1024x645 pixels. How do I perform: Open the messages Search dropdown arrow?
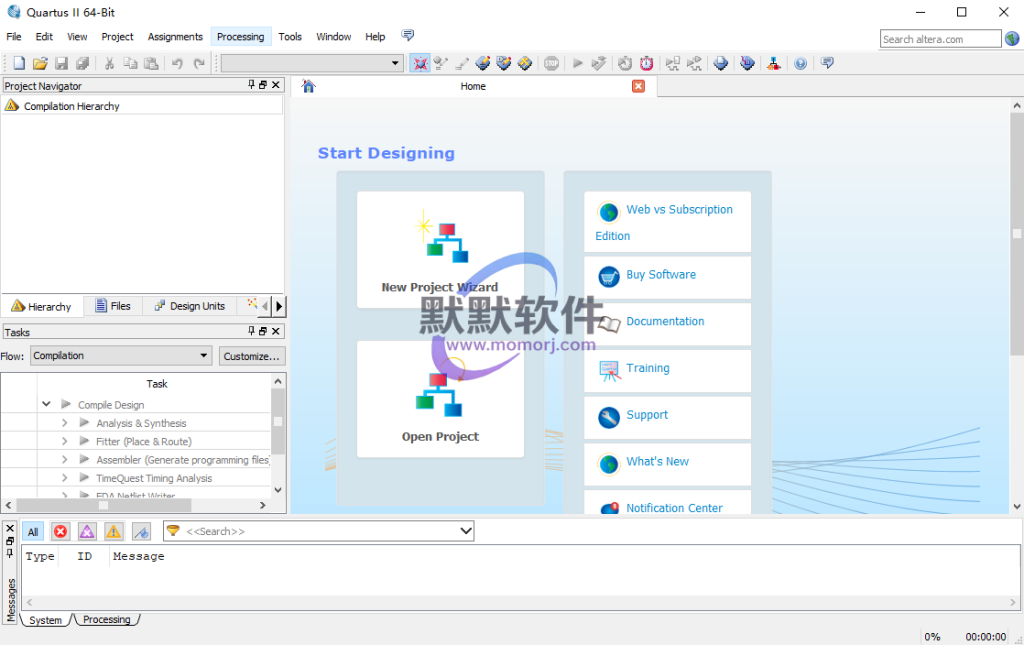[466, 531]
